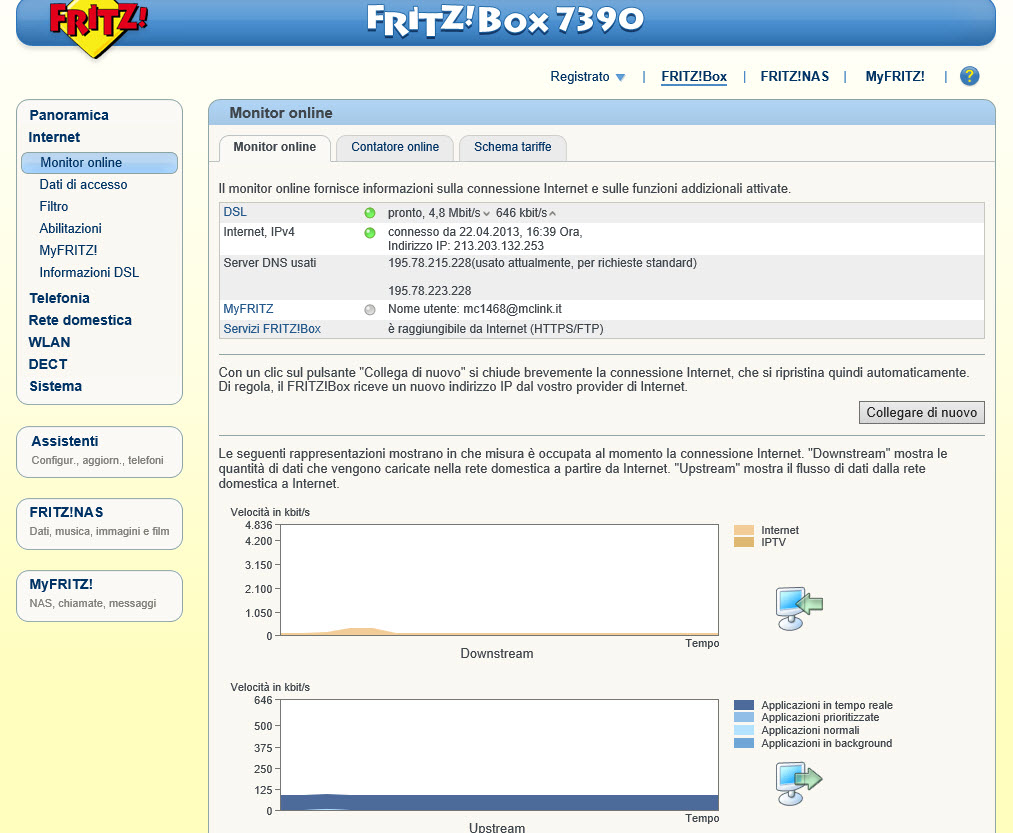Click Applicazioni in tempo reale legend swatch
Image resolution: width=1013 pixels, height=833 pixels.
pos(744,705)
